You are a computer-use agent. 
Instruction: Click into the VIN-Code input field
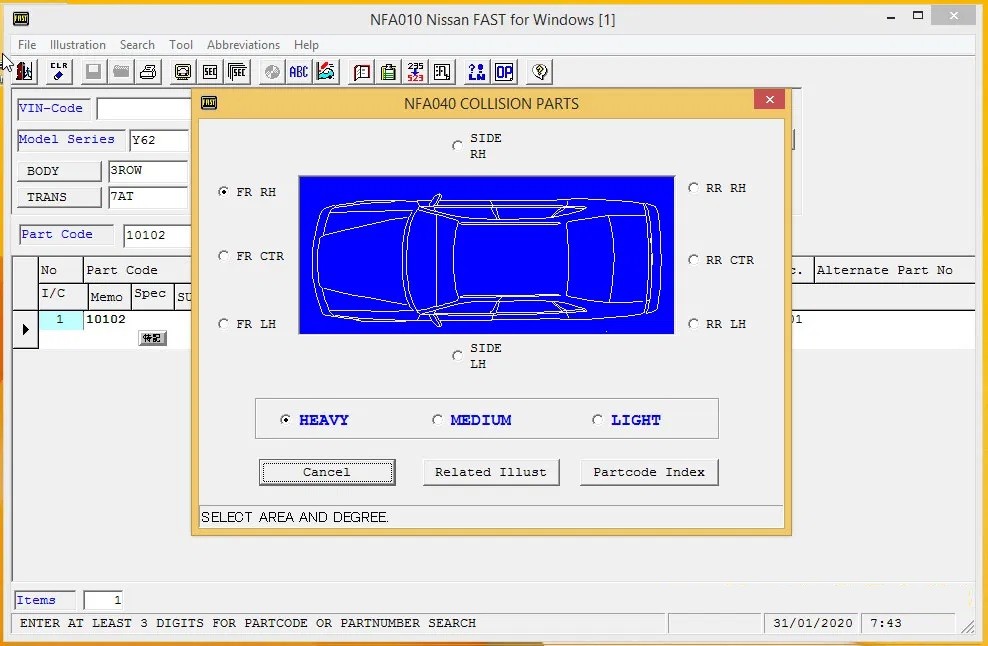pos(143,109)
